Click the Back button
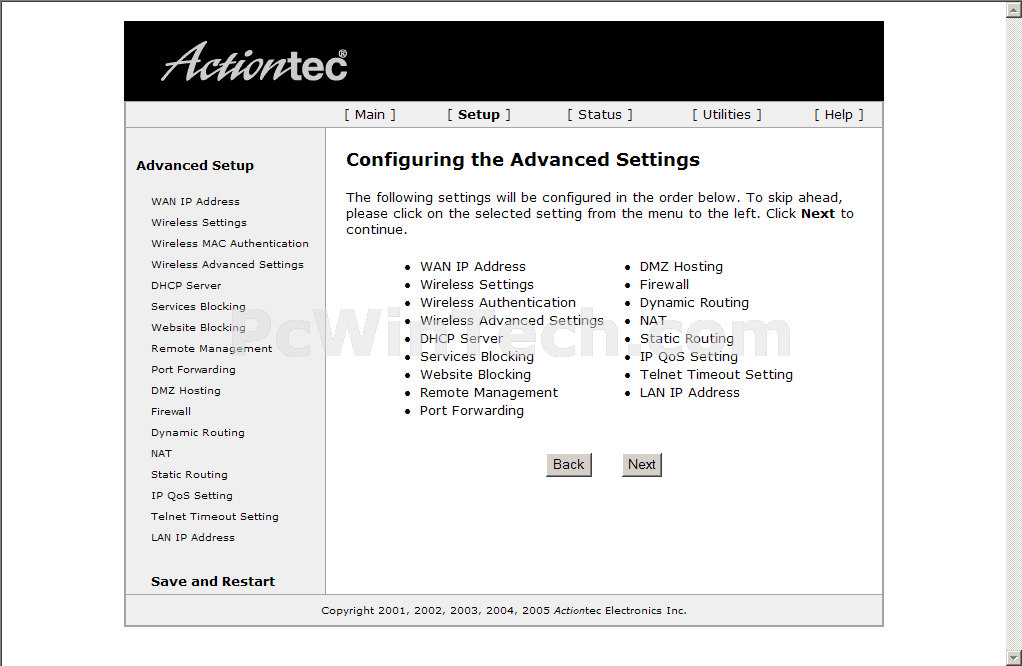The width and height of the screenshot is (1022, 666). click(x=568, y=465)
